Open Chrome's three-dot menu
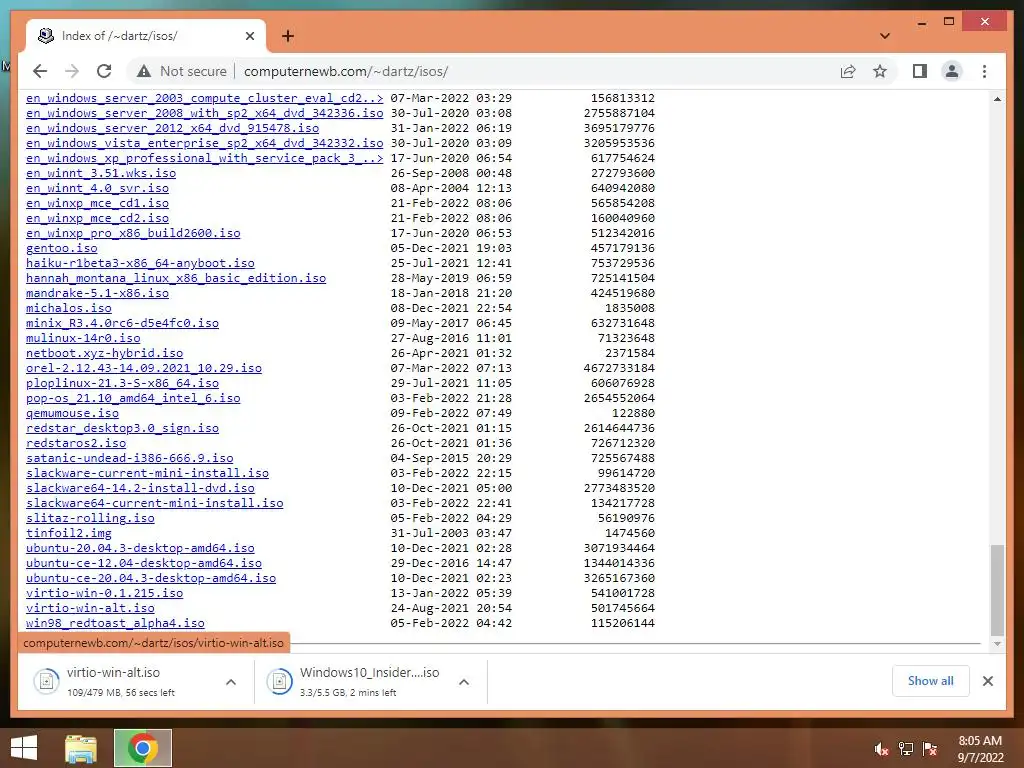This screenshot has height=768, width=1024. point(984,71)
